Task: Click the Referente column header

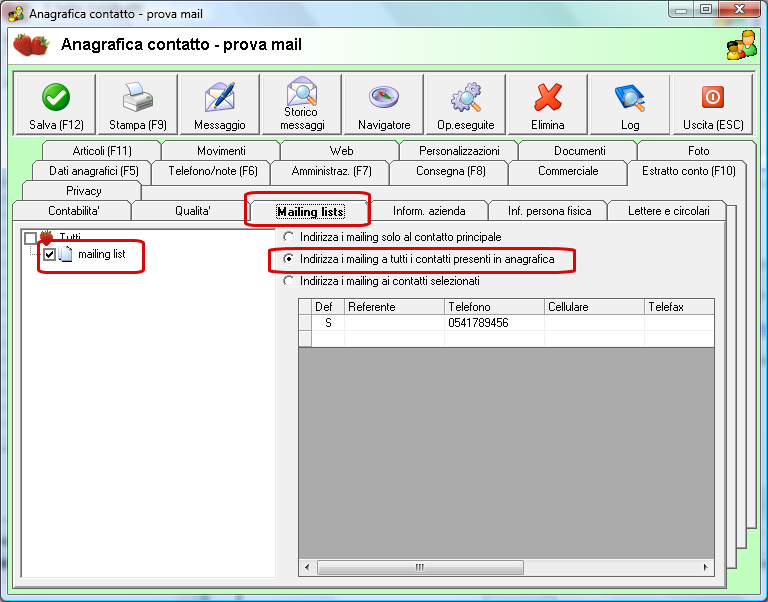Action: pyautogui.click(x=394, y=307)
